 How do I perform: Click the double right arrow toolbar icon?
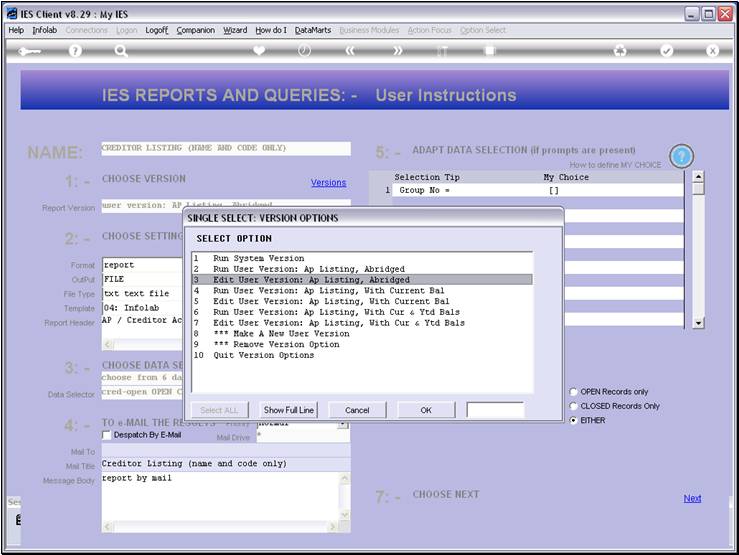click(397, 50)
